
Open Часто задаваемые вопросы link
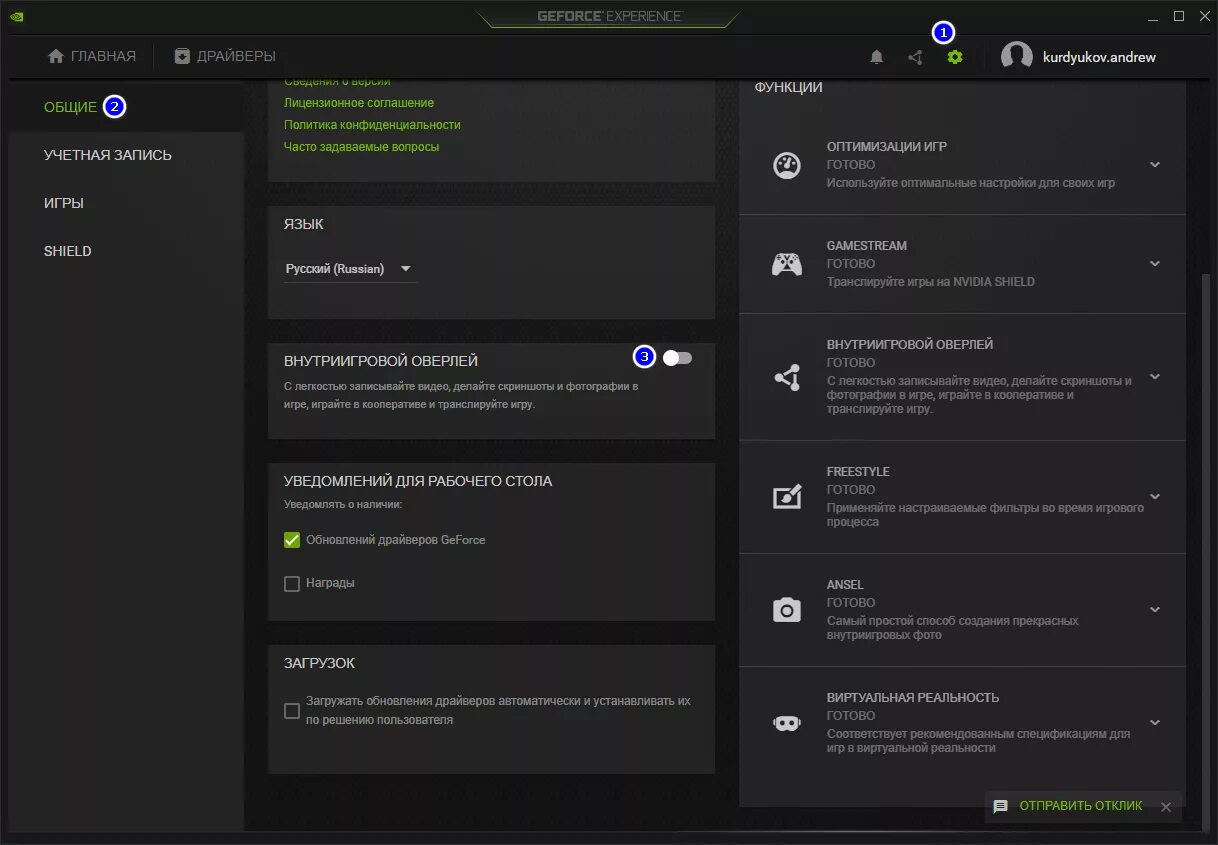point(361,147)
